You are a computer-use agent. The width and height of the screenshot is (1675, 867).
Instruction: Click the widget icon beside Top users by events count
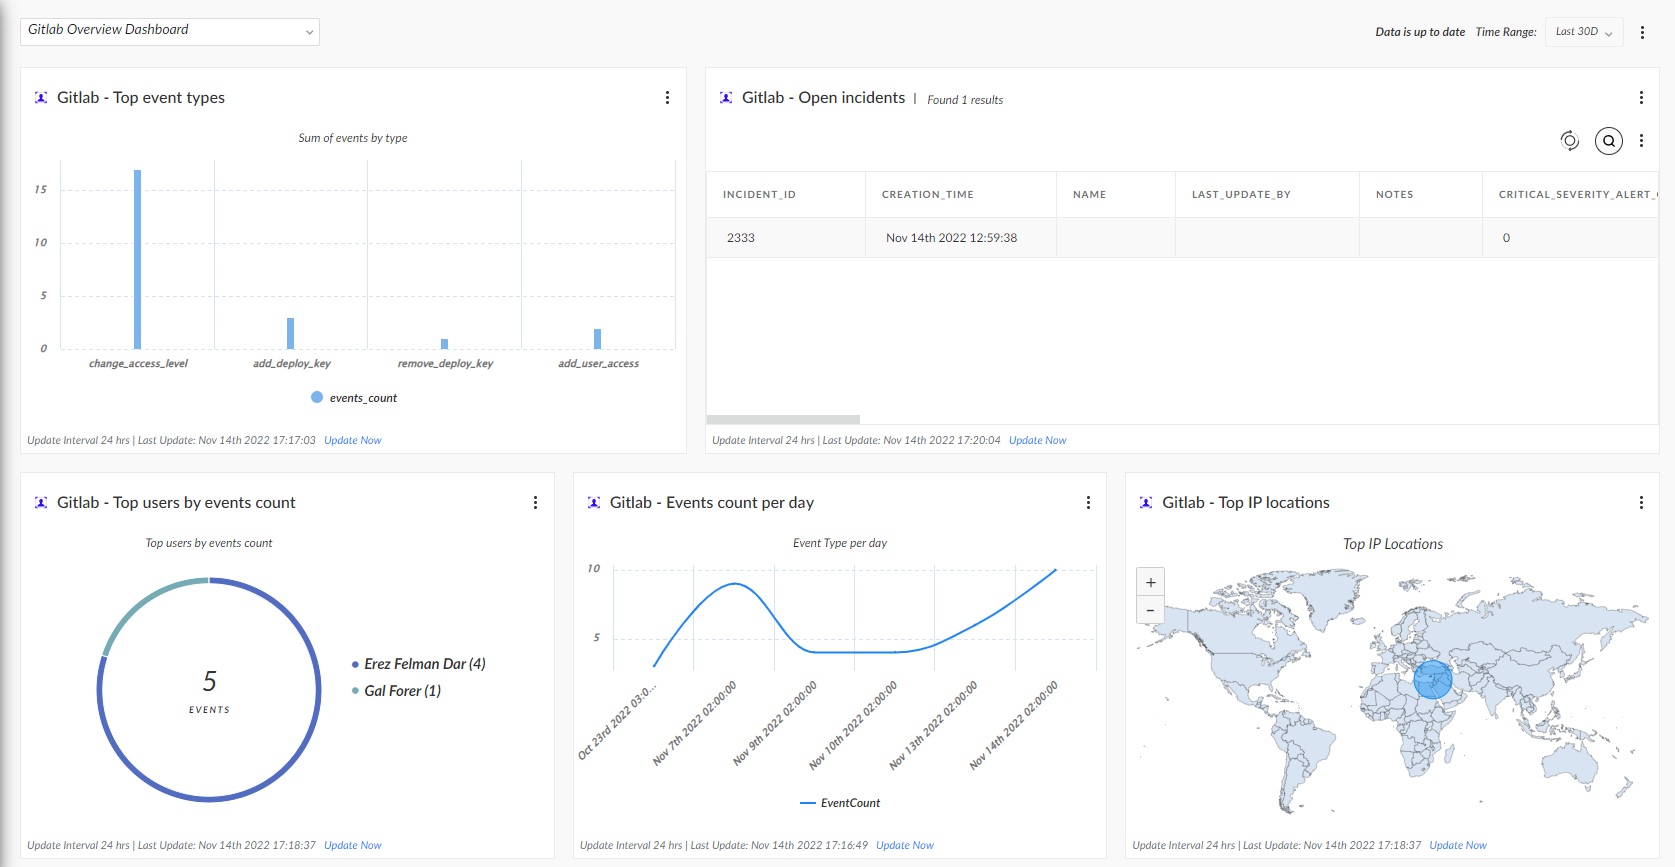coord(41,503)
